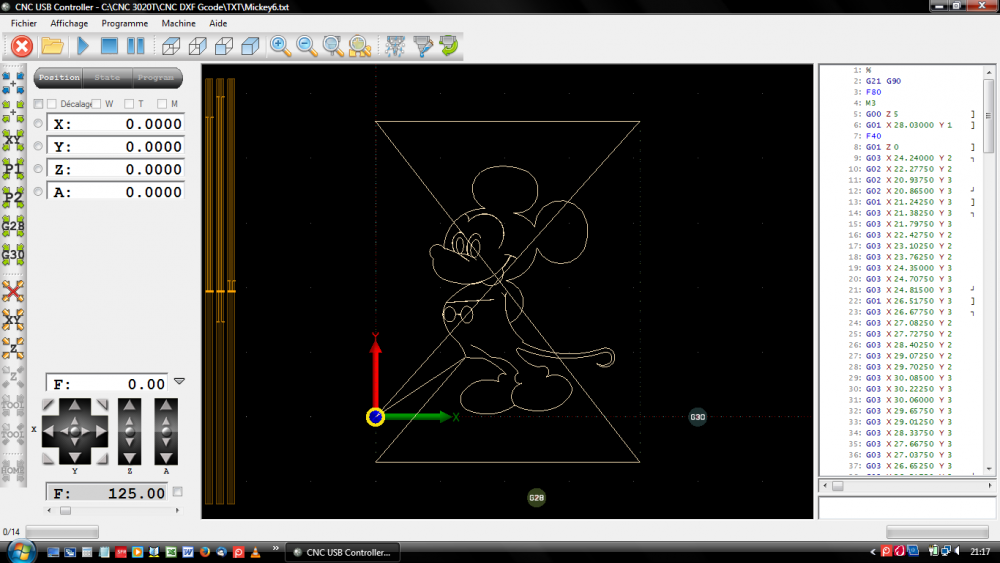Select the X axis radio button

pyautogui.click(x=38, y=124)
